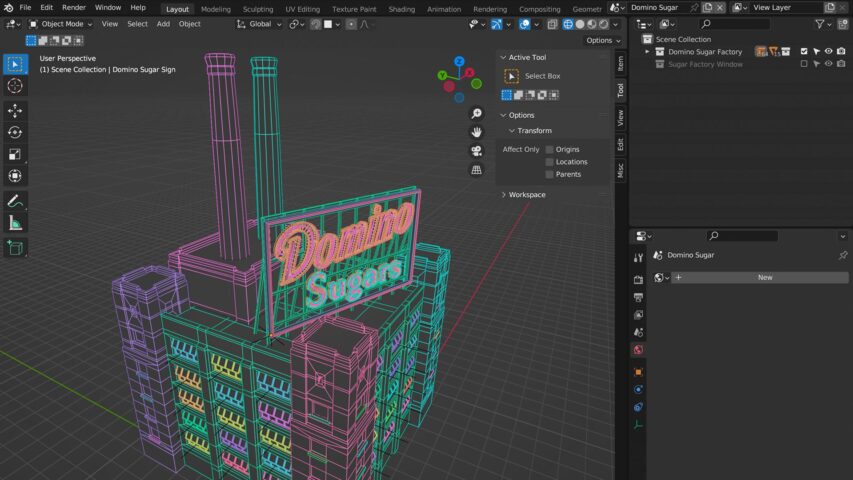Toggle snapping magnet in header
The width and height of the screenshot is (853, 480).
click(316, 24)
